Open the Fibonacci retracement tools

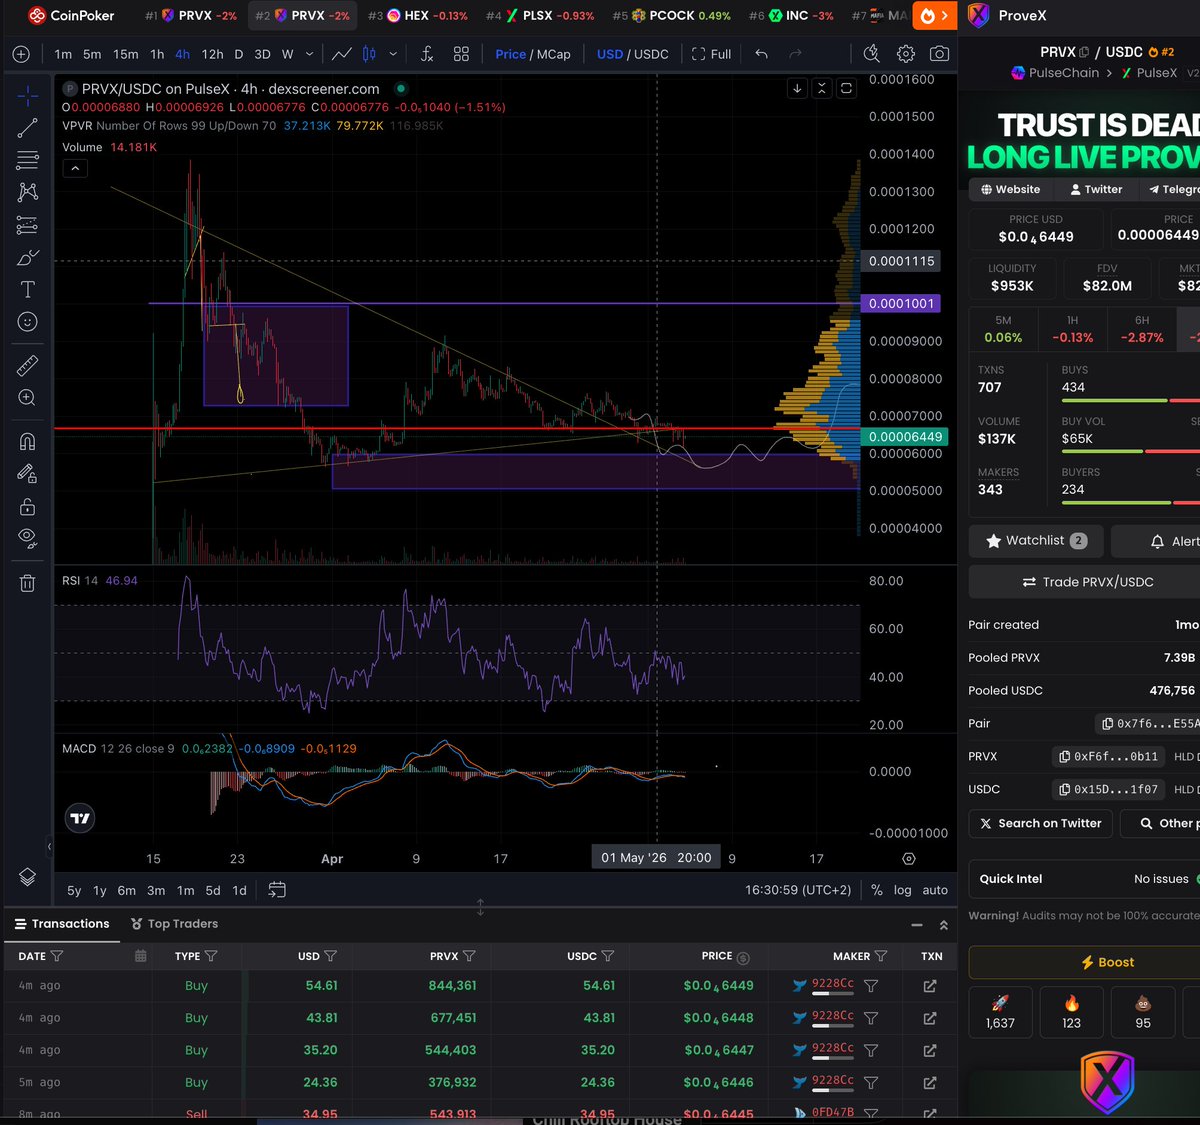(x=27, y=159)
